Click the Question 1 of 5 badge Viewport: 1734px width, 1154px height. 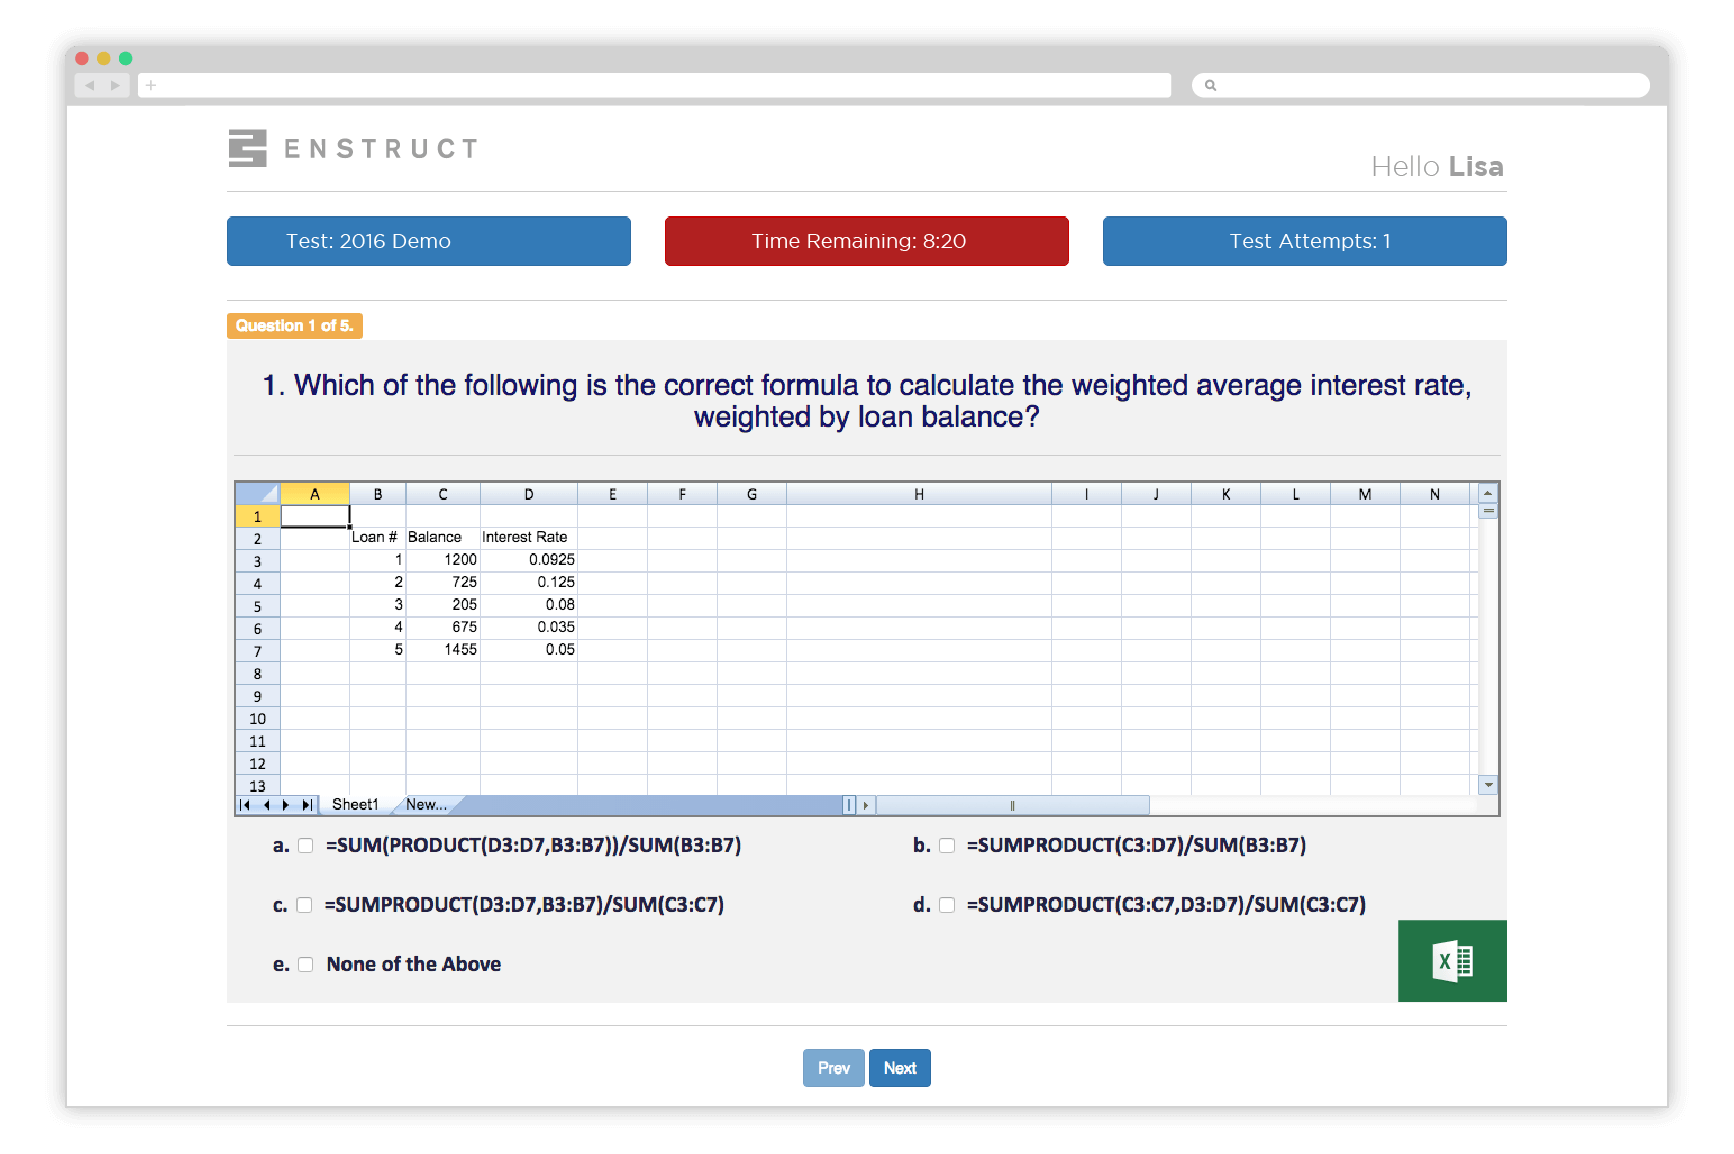[295, 326]
